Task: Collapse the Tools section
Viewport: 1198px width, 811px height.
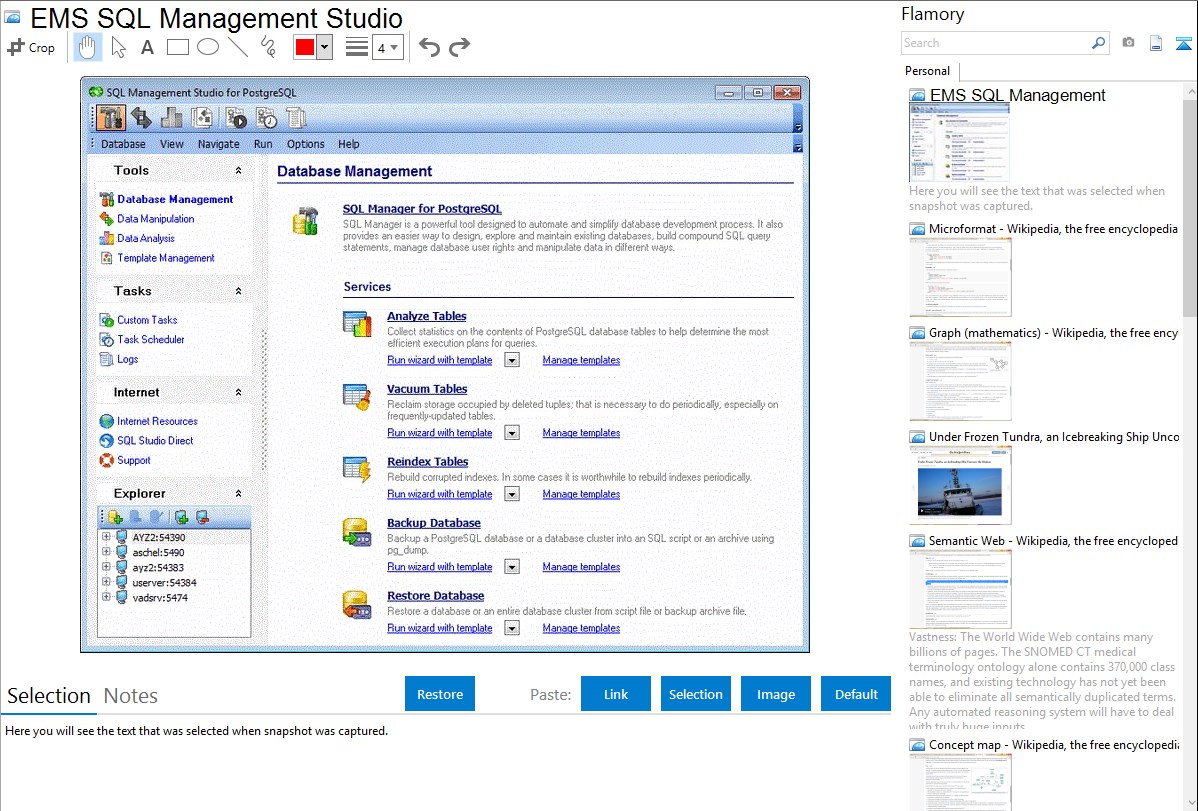Action: tap(238, 170)
